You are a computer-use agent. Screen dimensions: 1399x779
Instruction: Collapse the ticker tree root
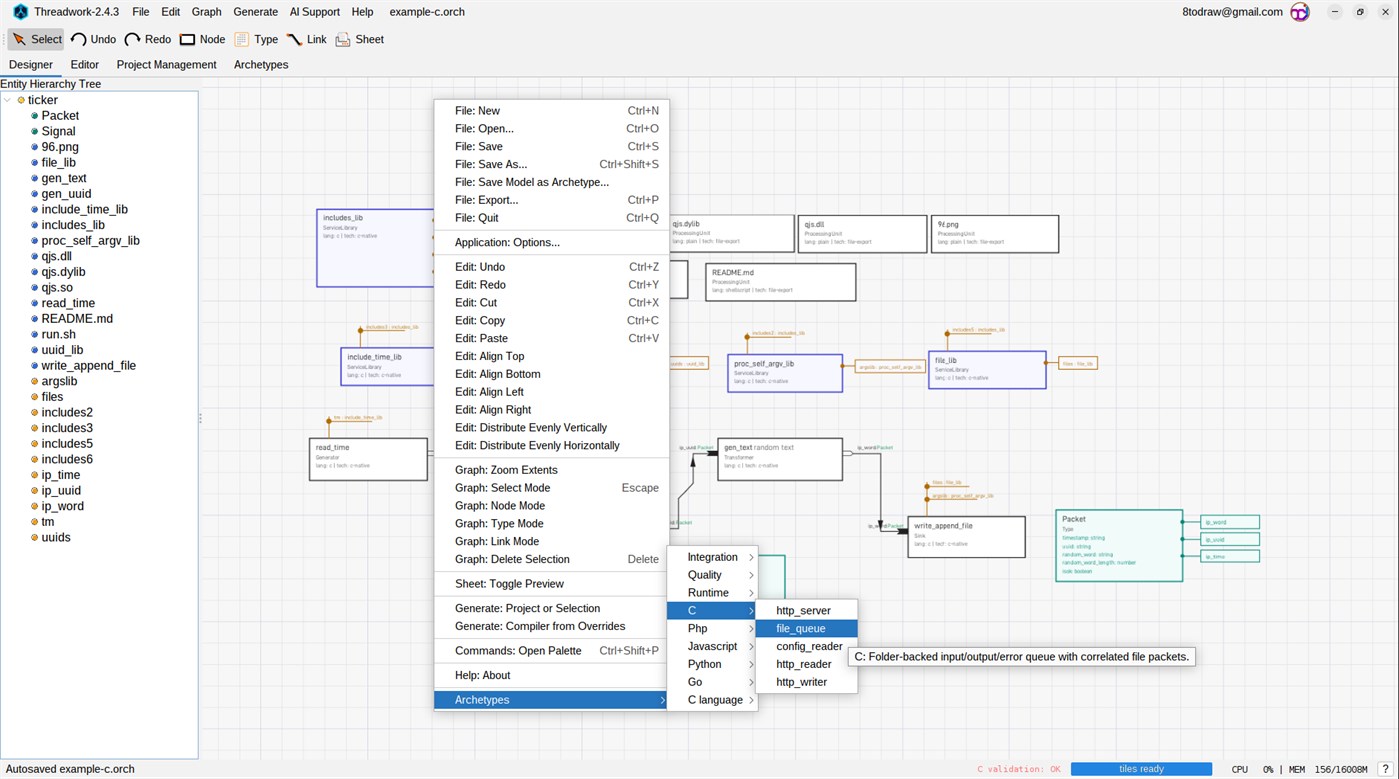pos(8,100)
